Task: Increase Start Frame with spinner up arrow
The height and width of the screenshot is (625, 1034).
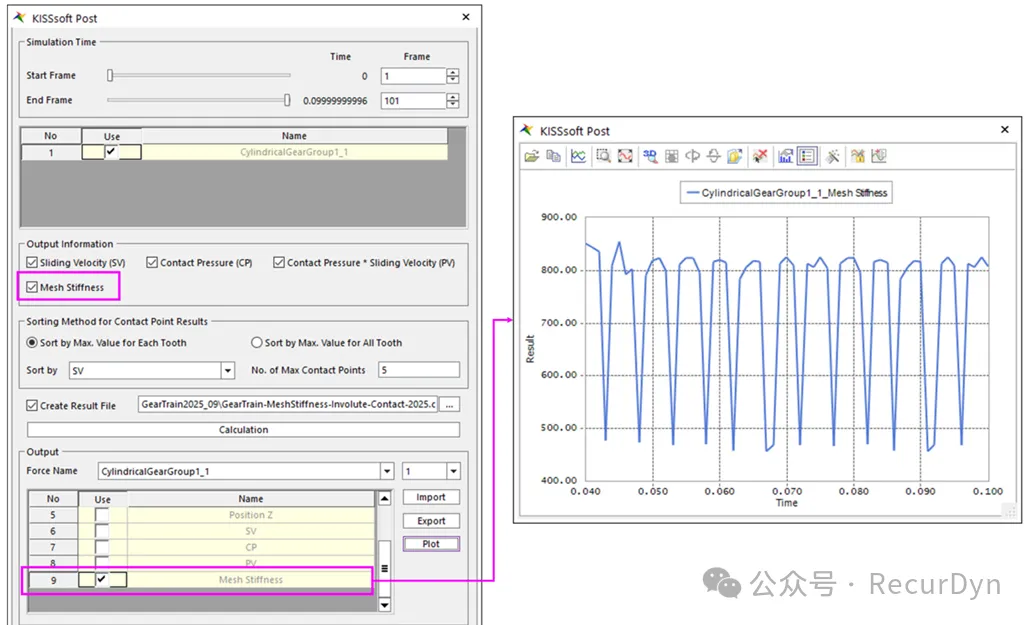Action: coord(452,72)
